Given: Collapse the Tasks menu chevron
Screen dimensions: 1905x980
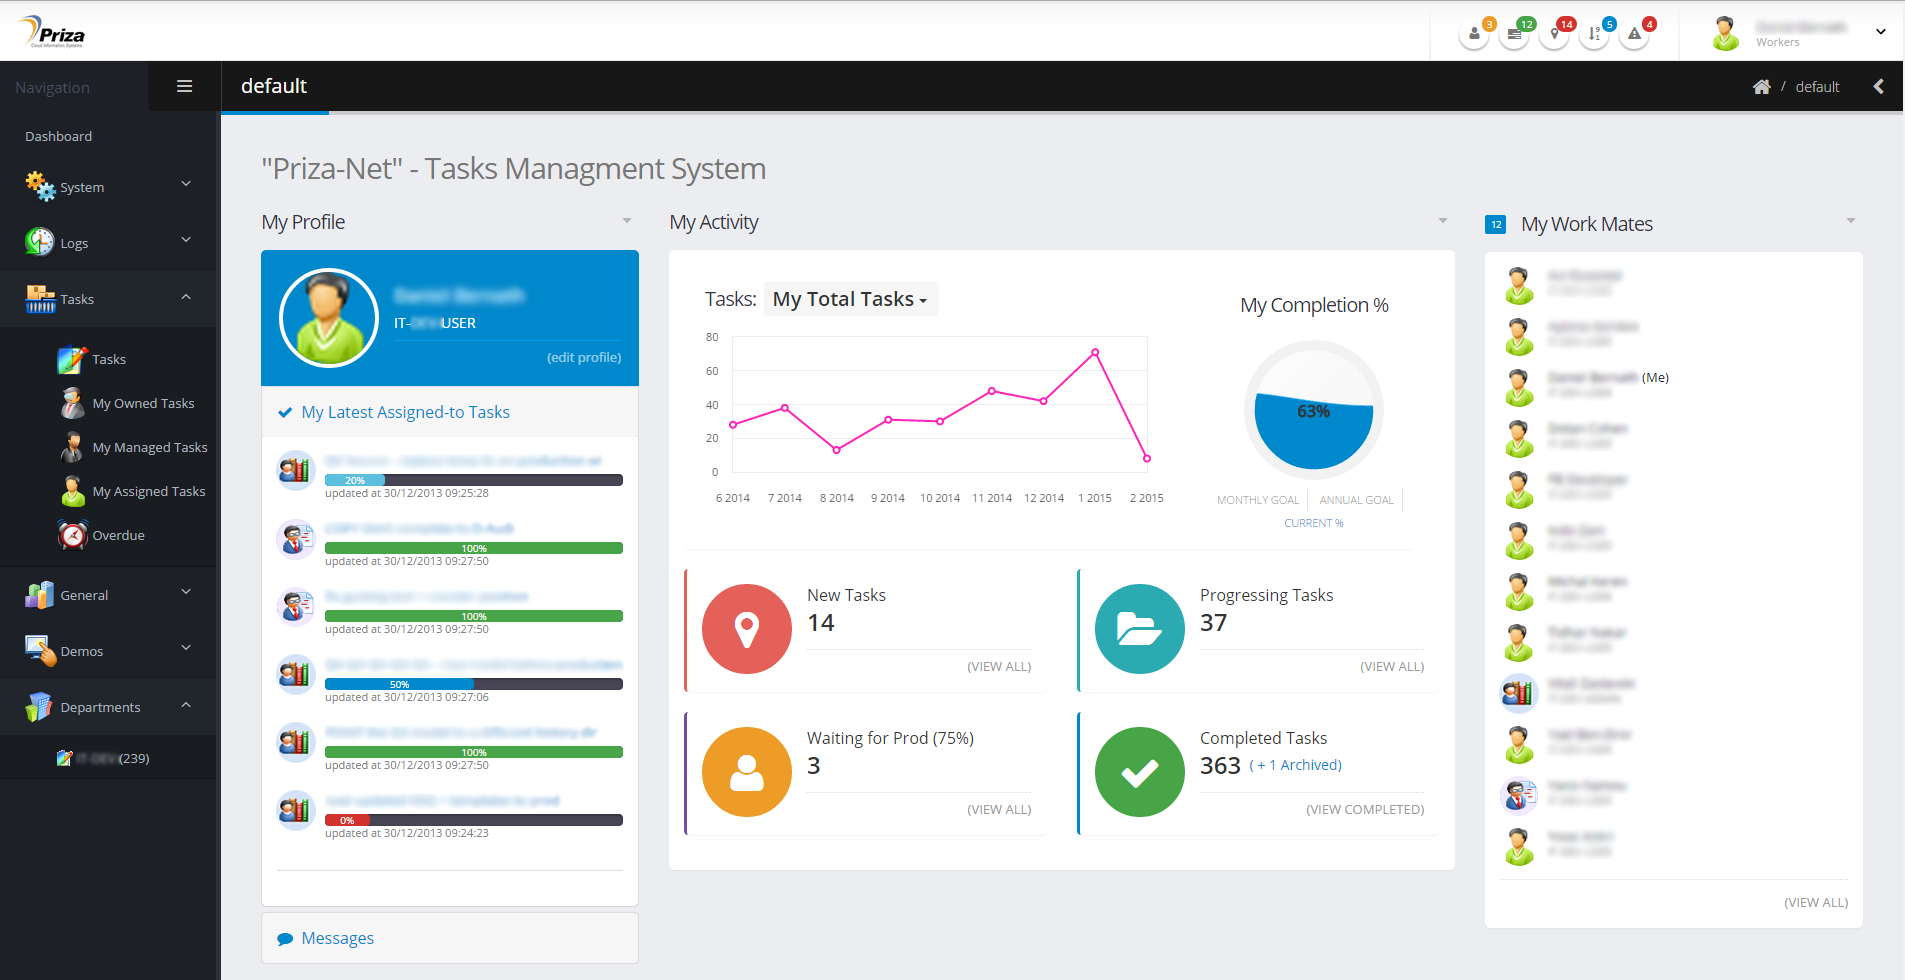Looking at the screenshot, I should pos(186,297).
